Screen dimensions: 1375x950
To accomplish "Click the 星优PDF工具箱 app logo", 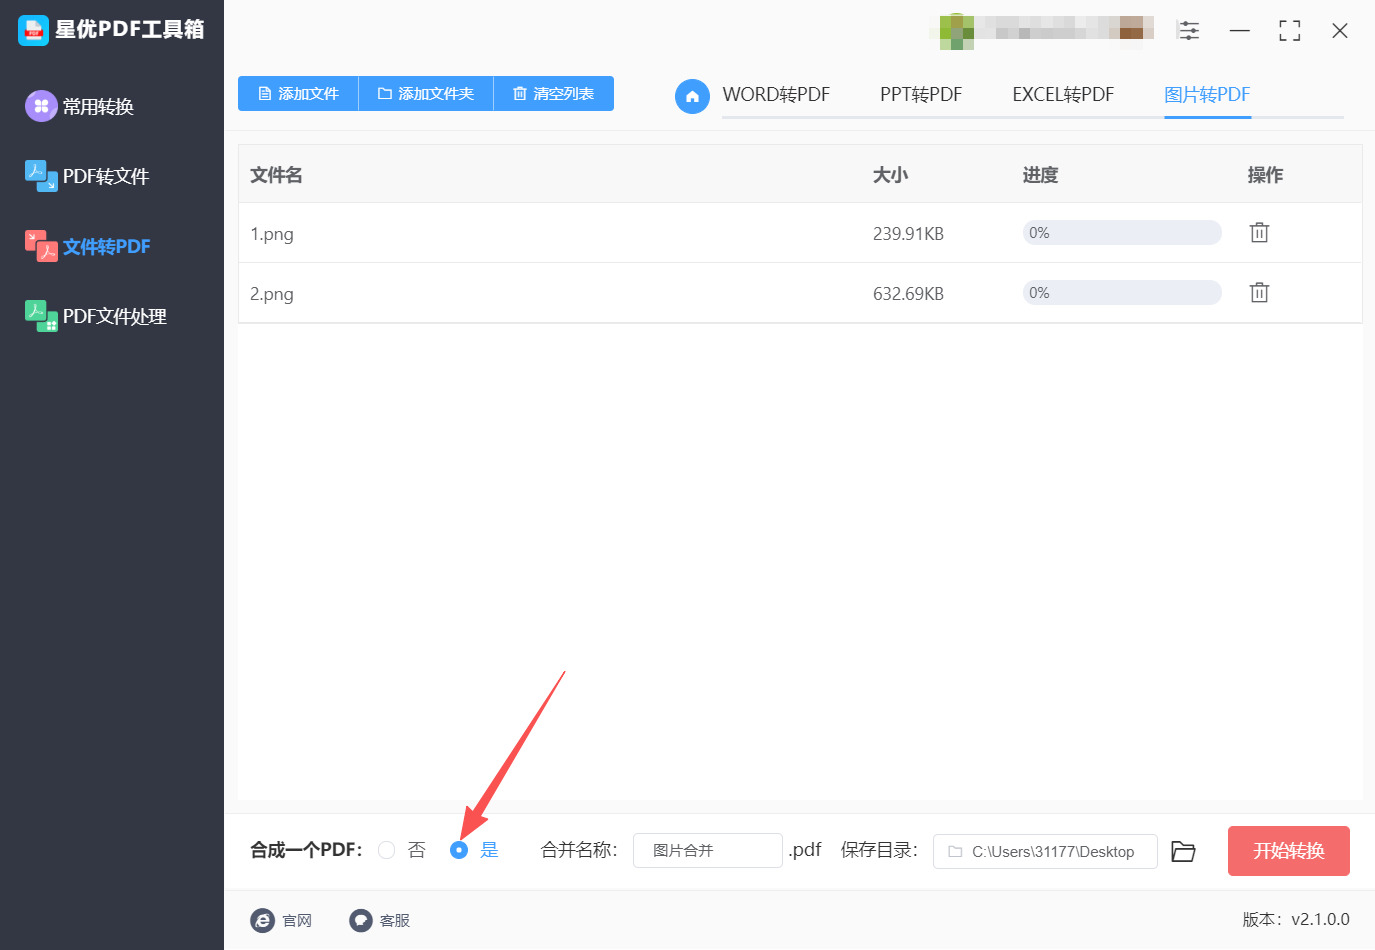I will pos(33,30).
